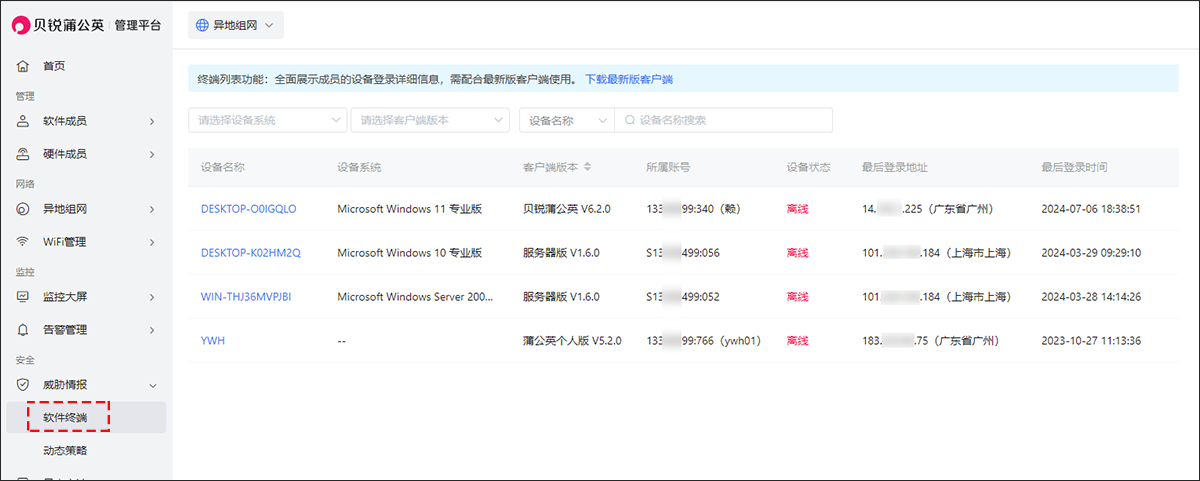
Task: Click the 软件成员 person icon
Action: (23, 121)
